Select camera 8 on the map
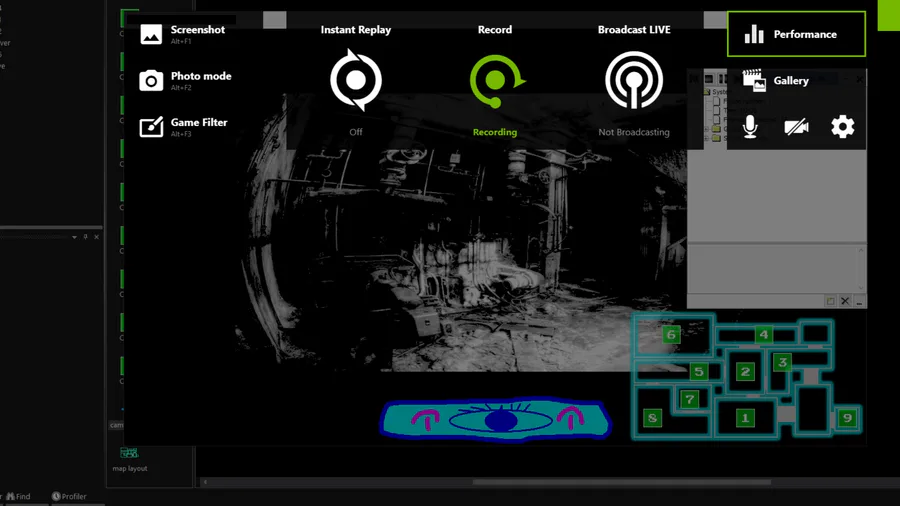This screenshot has height=506, width=900. 652,418
